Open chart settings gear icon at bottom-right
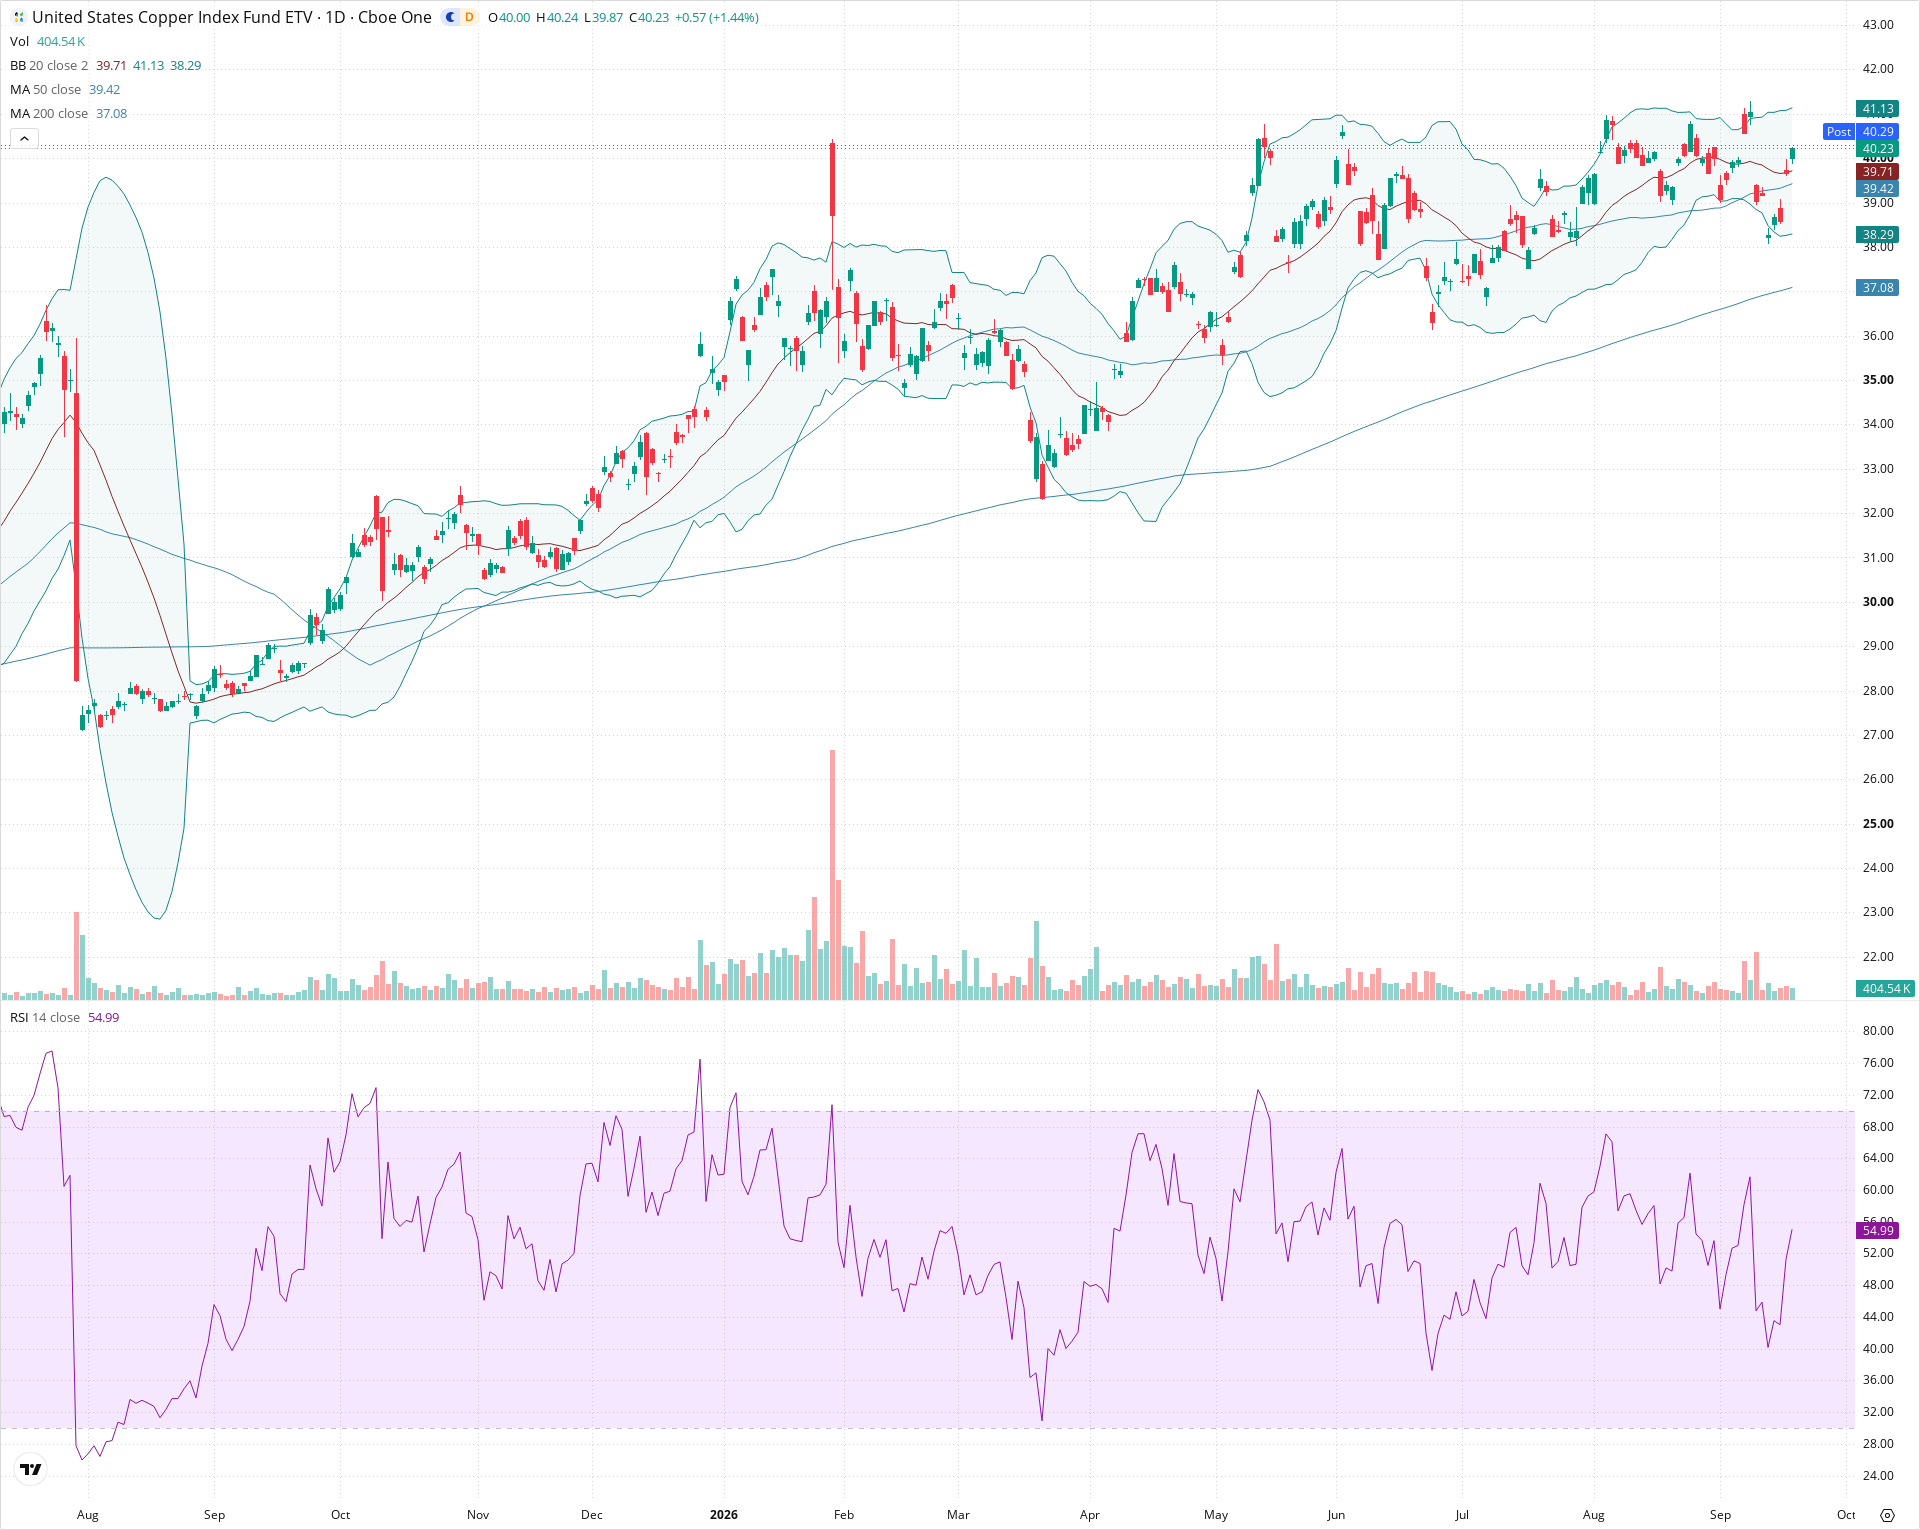 (x=1887, y=1515)
